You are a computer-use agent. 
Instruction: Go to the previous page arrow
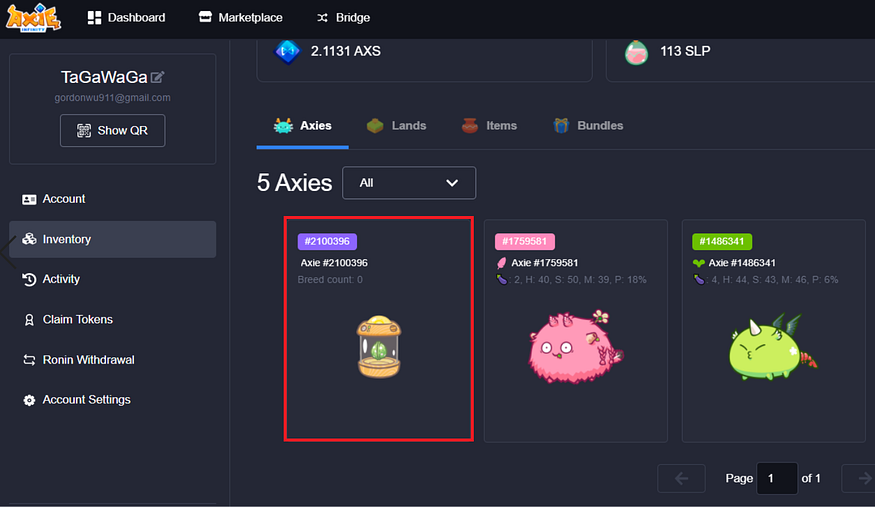681,478
